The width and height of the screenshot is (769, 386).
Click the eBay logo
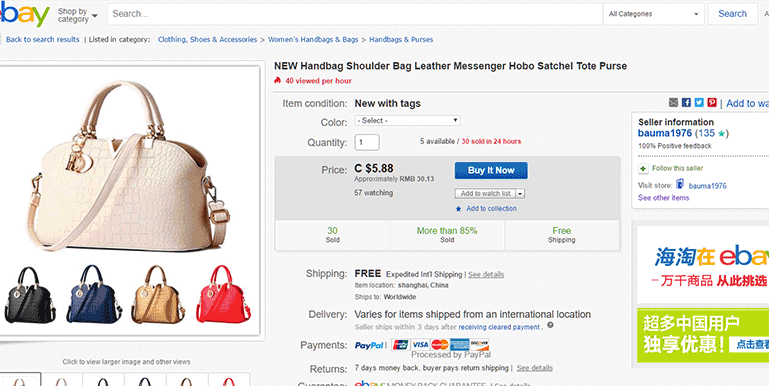[25, 15]
